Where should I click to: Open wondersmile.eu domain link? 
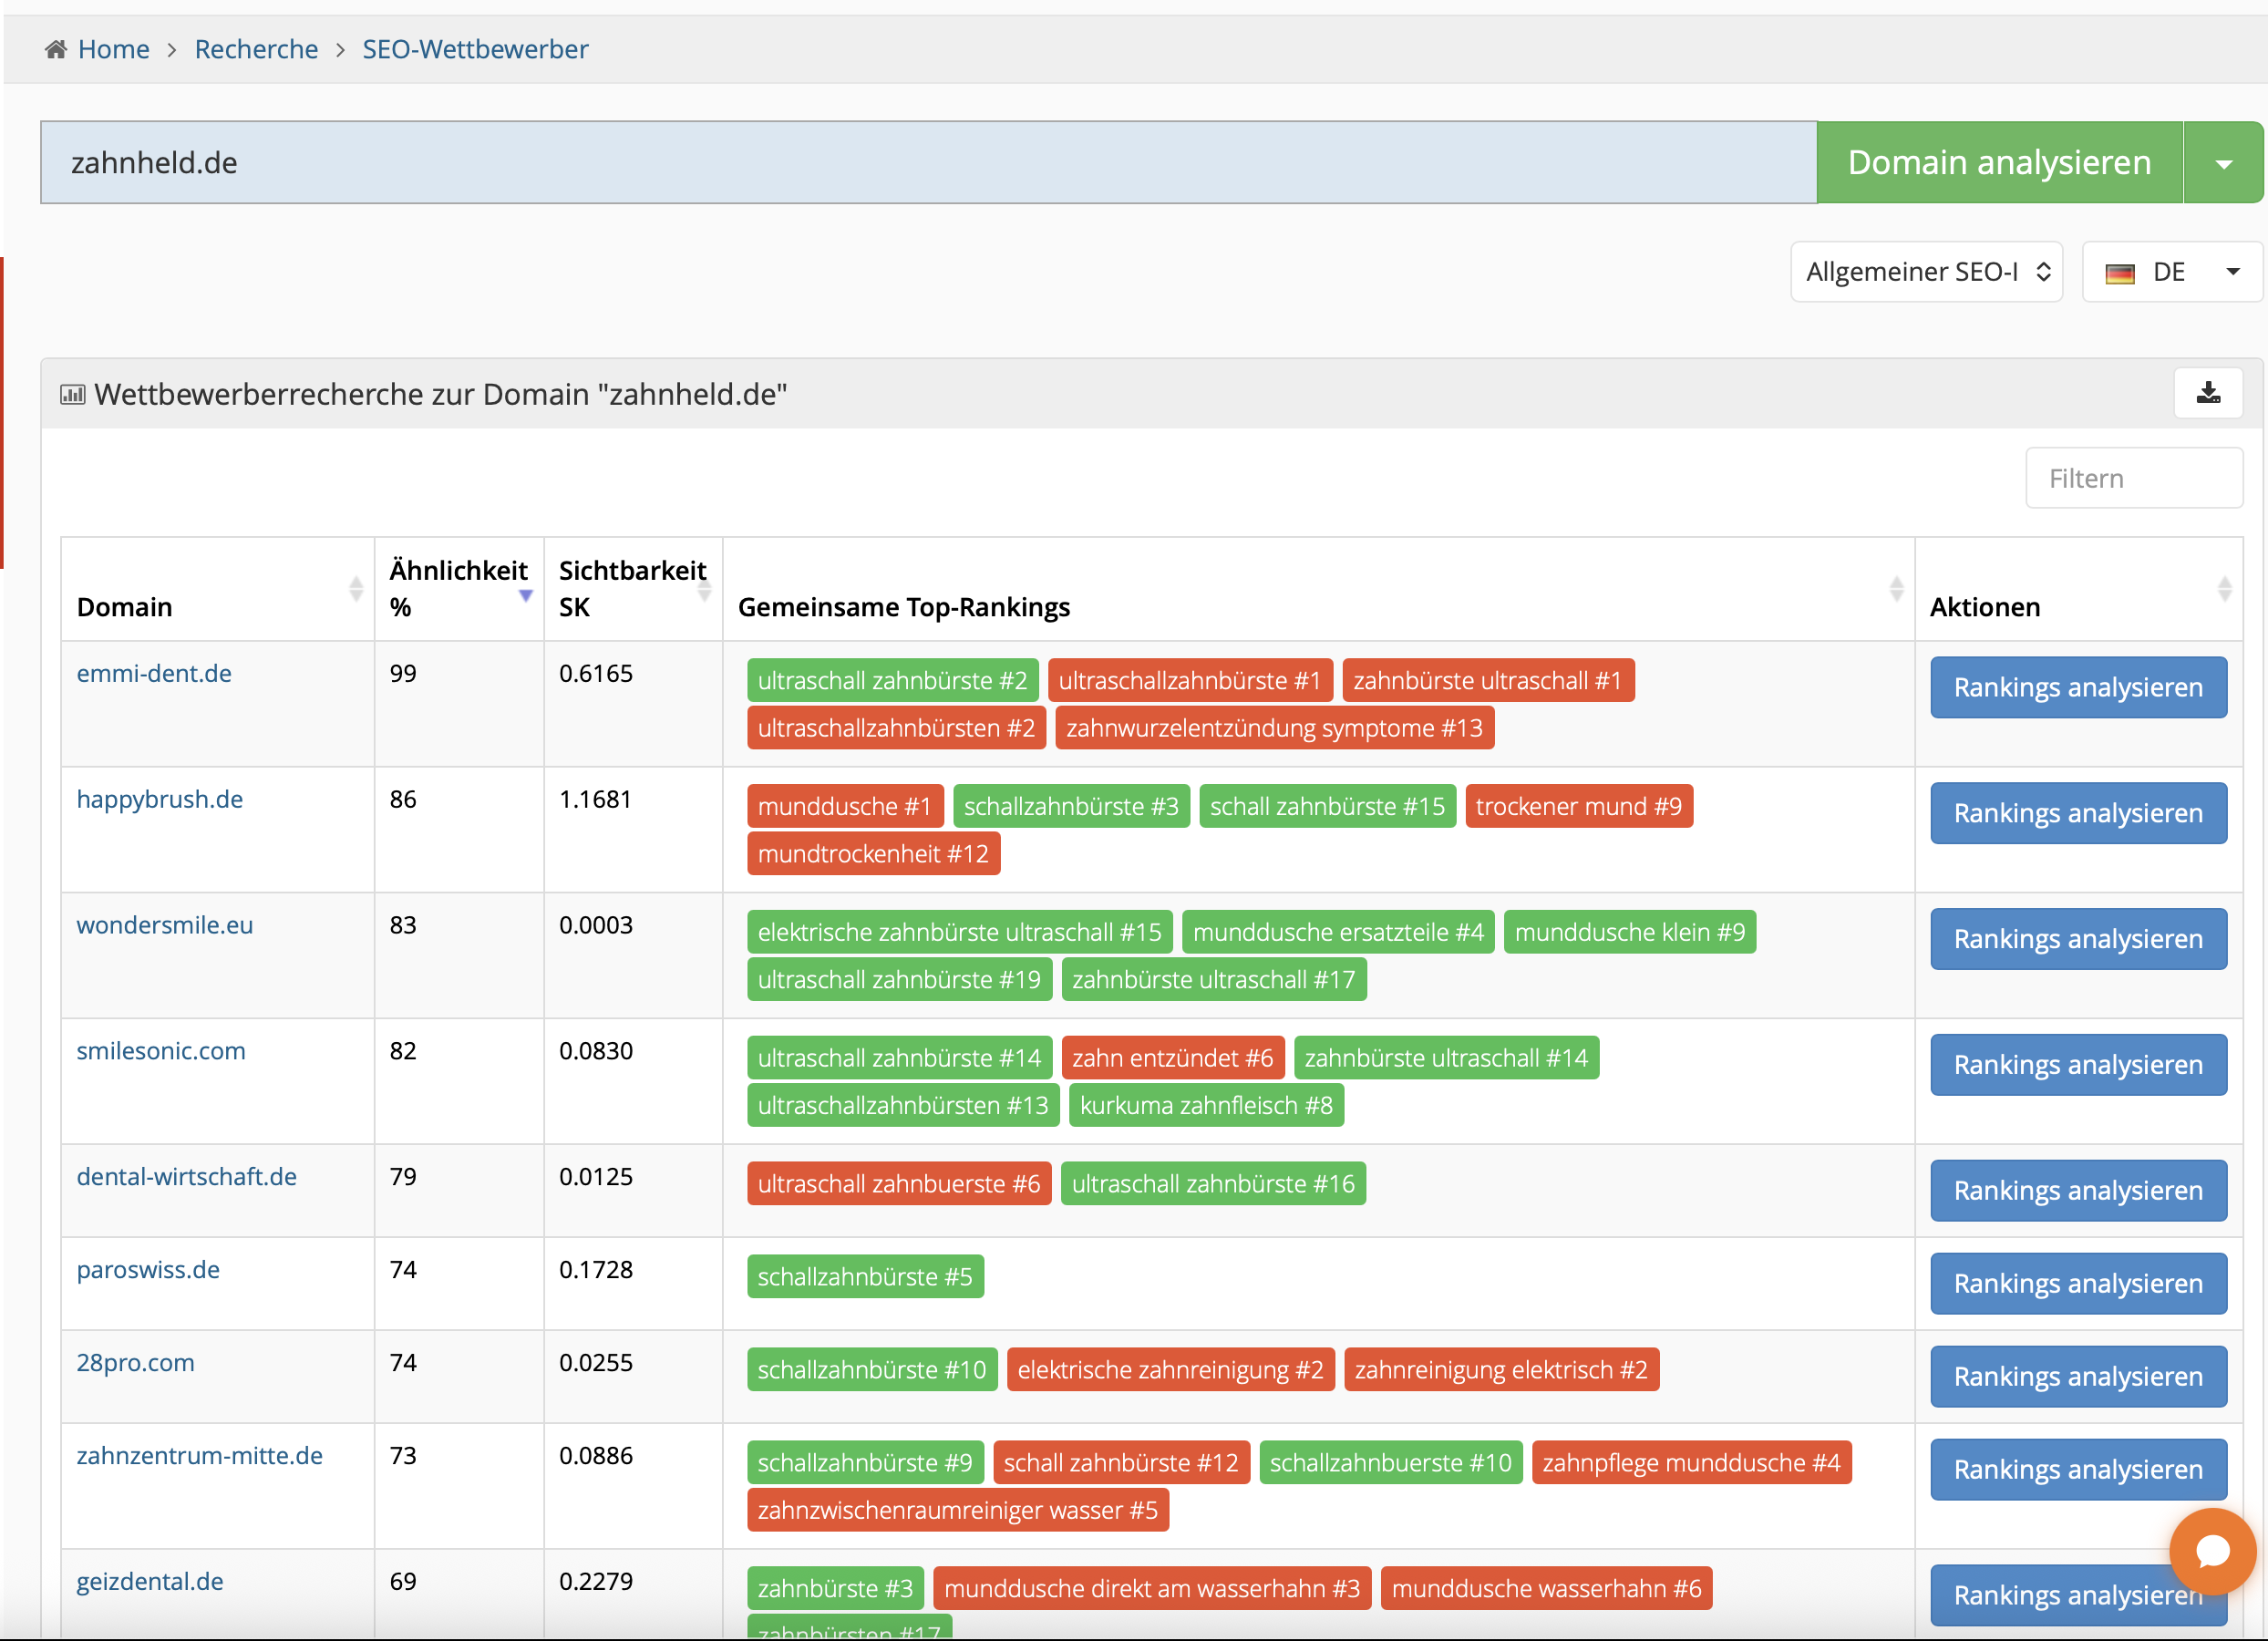165,925
